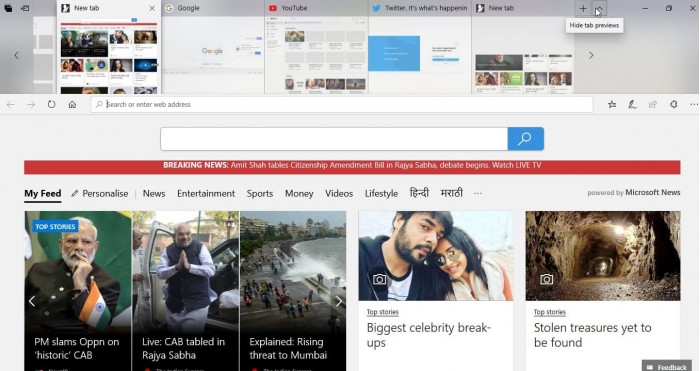The height and width of the screenshot is (371, 700).
Task: Open the YouTube tab preview thumbnail
Action: [317, 55]
